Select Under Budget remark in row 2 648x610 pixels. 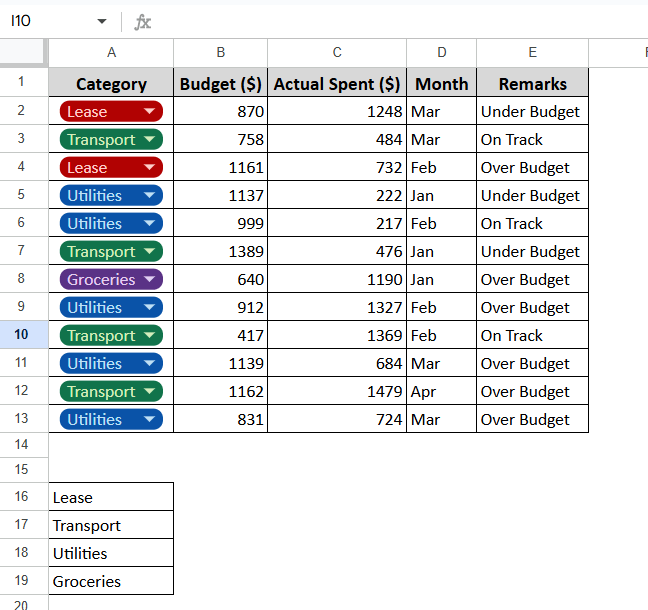(533, 111)
